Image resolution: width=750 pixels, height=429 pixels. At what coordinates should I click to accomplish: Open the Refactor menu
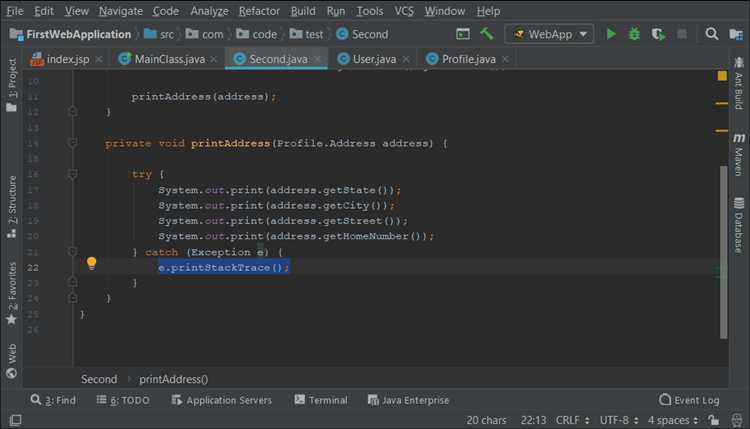pyautogui.click(x=259, y=11)
